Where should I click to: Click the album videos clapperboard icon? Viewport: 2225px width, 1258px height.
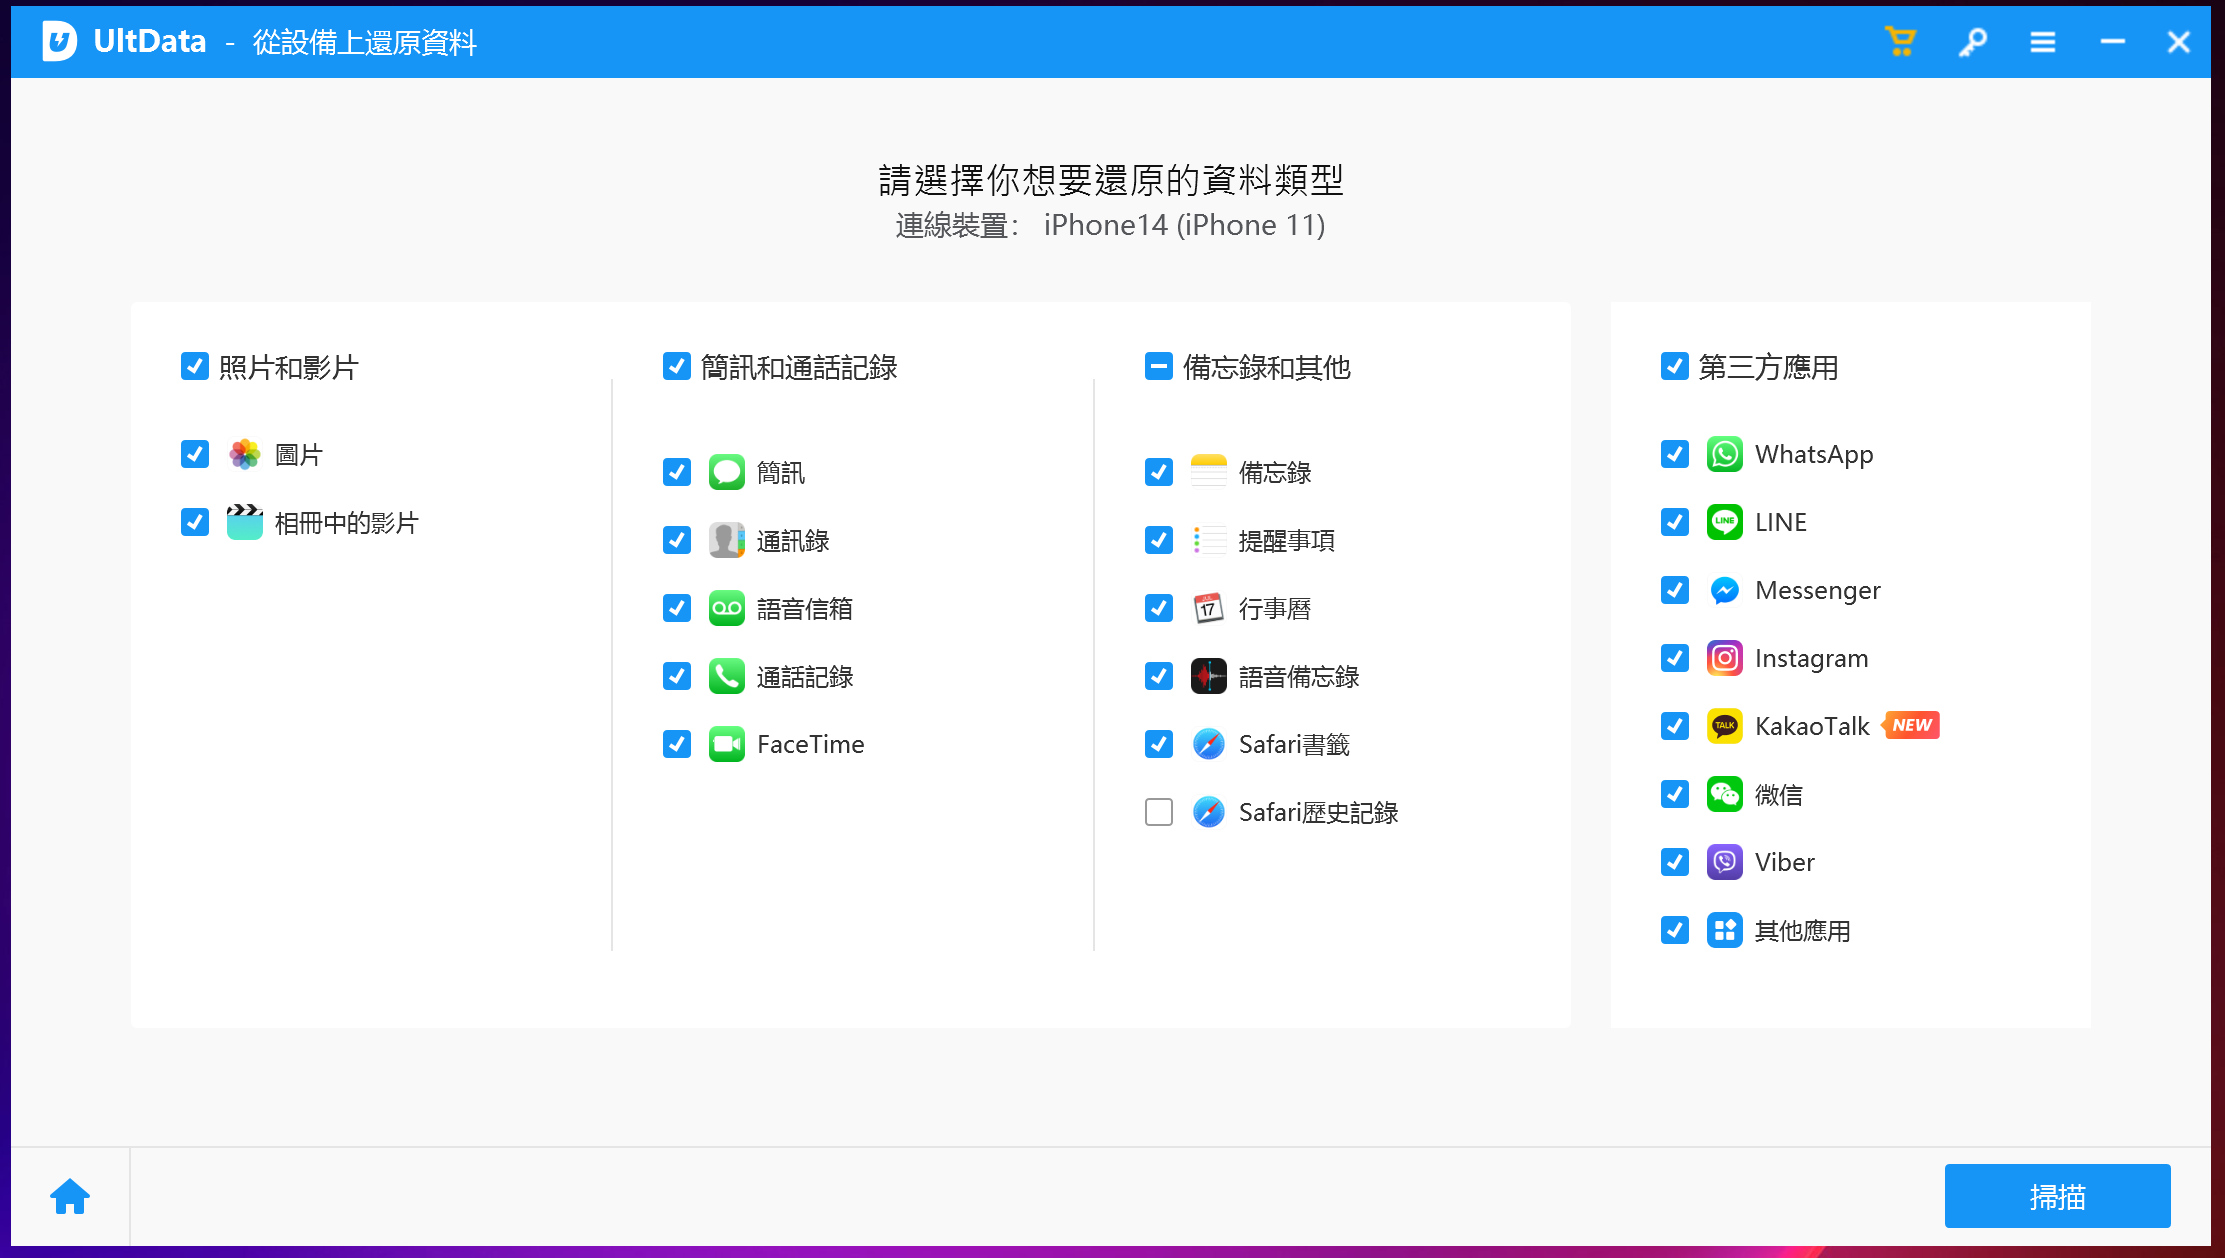point(245,522)
